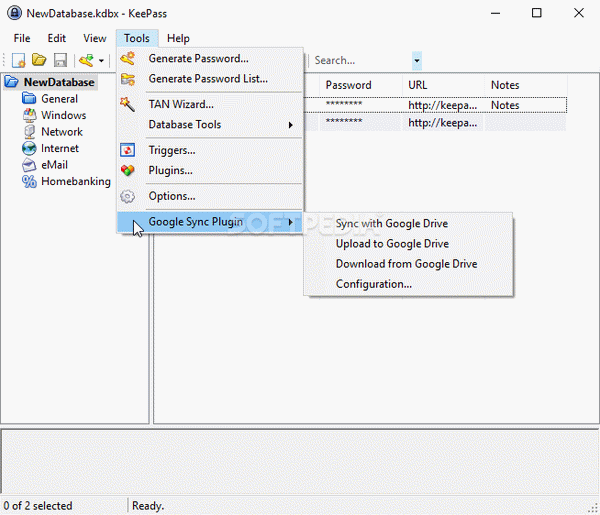Click the Add Entry key toolbar icon

(x=86, y=60)
